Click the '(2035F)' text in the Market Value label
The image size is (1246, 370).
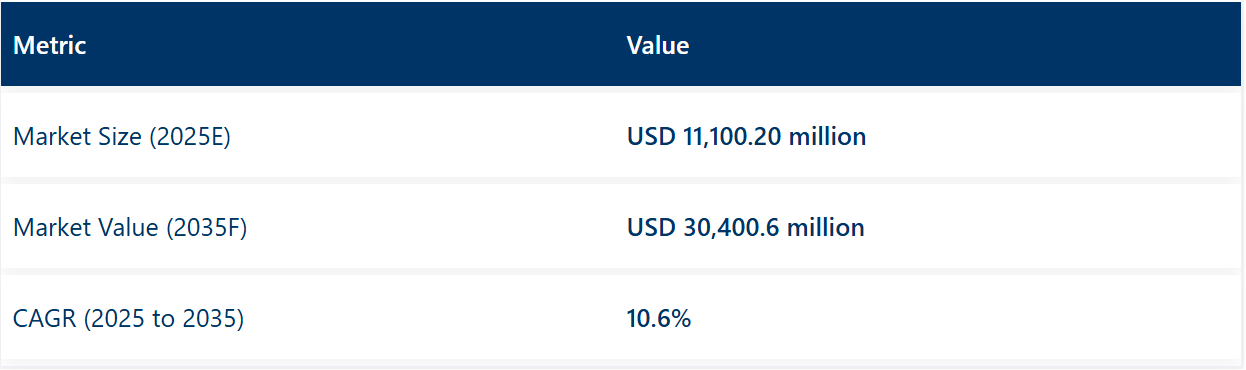(206, 228)
